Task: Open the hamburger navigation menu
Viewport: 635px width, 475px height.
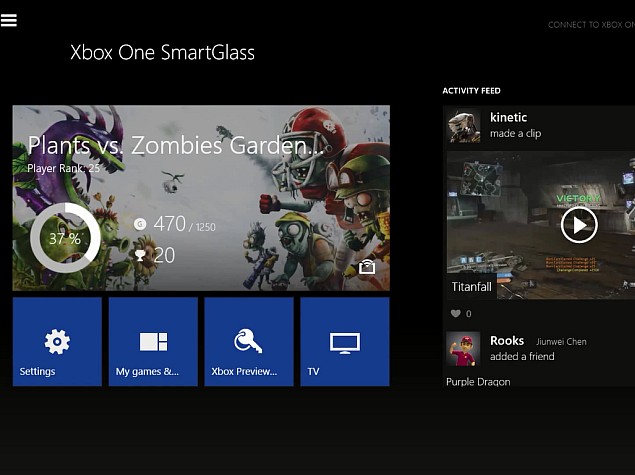Action: (9, 20)
